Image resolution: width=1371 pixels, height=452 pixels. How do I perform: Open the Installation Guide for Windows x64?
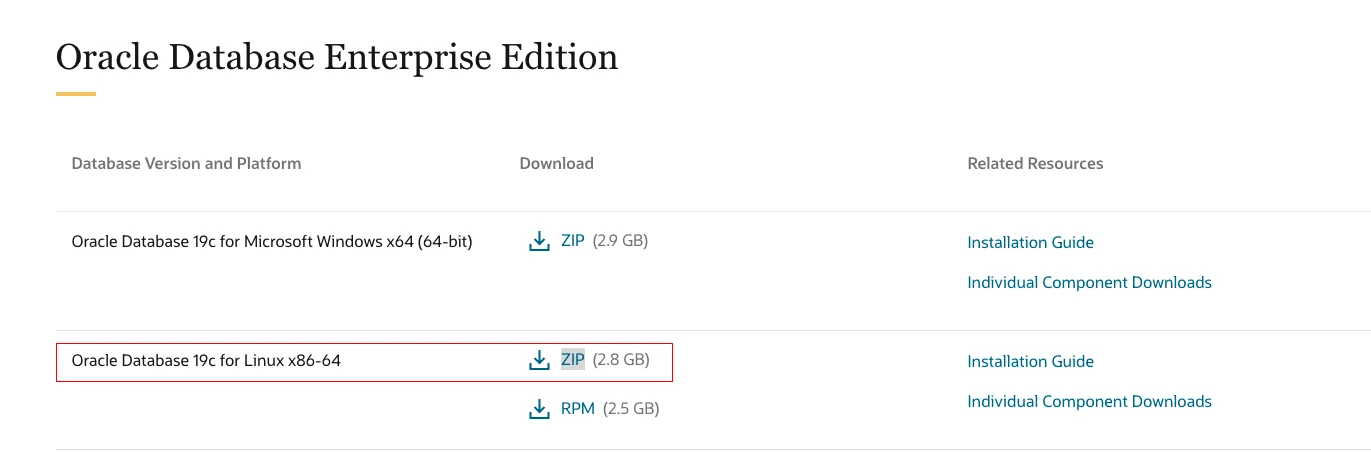pyautogui.click(x=1030, y=242)
